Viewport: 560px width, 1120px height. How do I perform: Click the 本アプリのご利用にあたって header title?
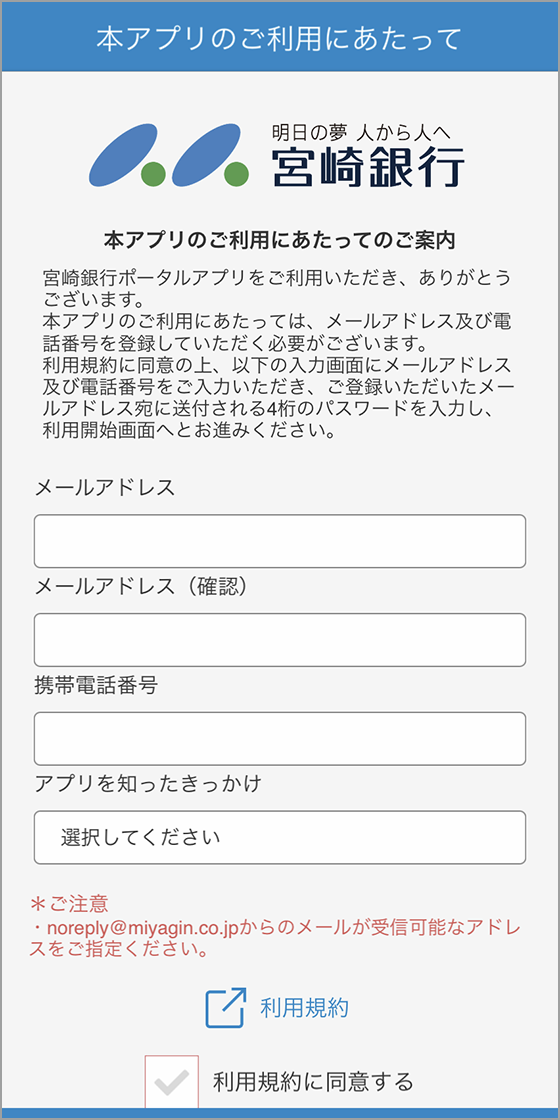tap(279, 39)
